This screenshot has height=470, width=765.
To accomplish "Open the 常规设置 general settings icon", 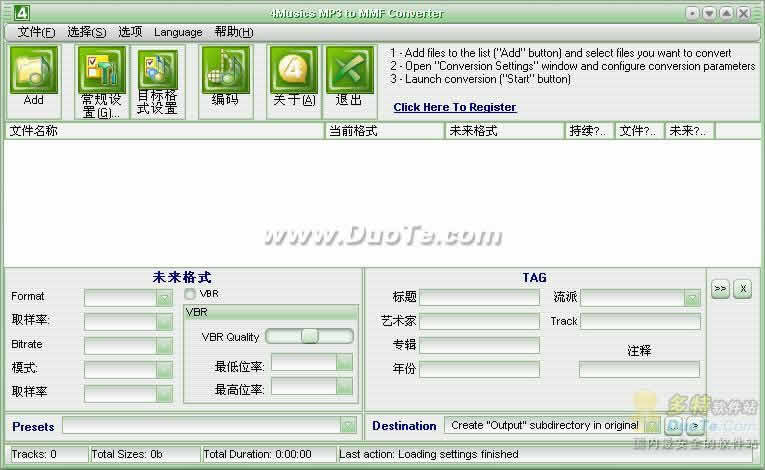I will point(101,70).
